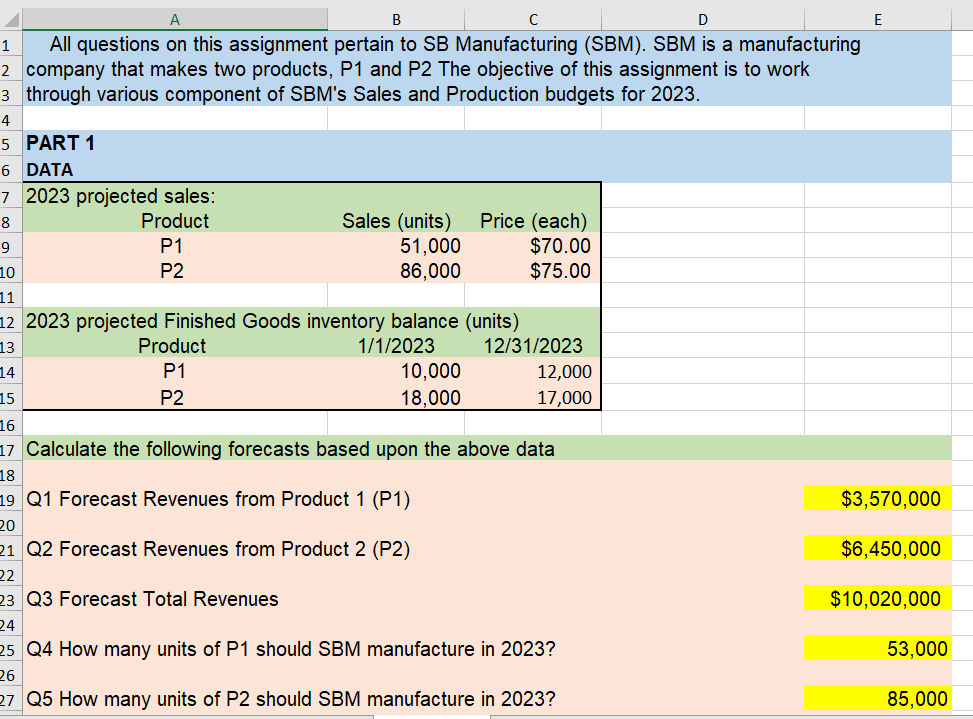Click the 'Sales (units)' header cell
The image size is (973, 719).
tap(396, 221)
